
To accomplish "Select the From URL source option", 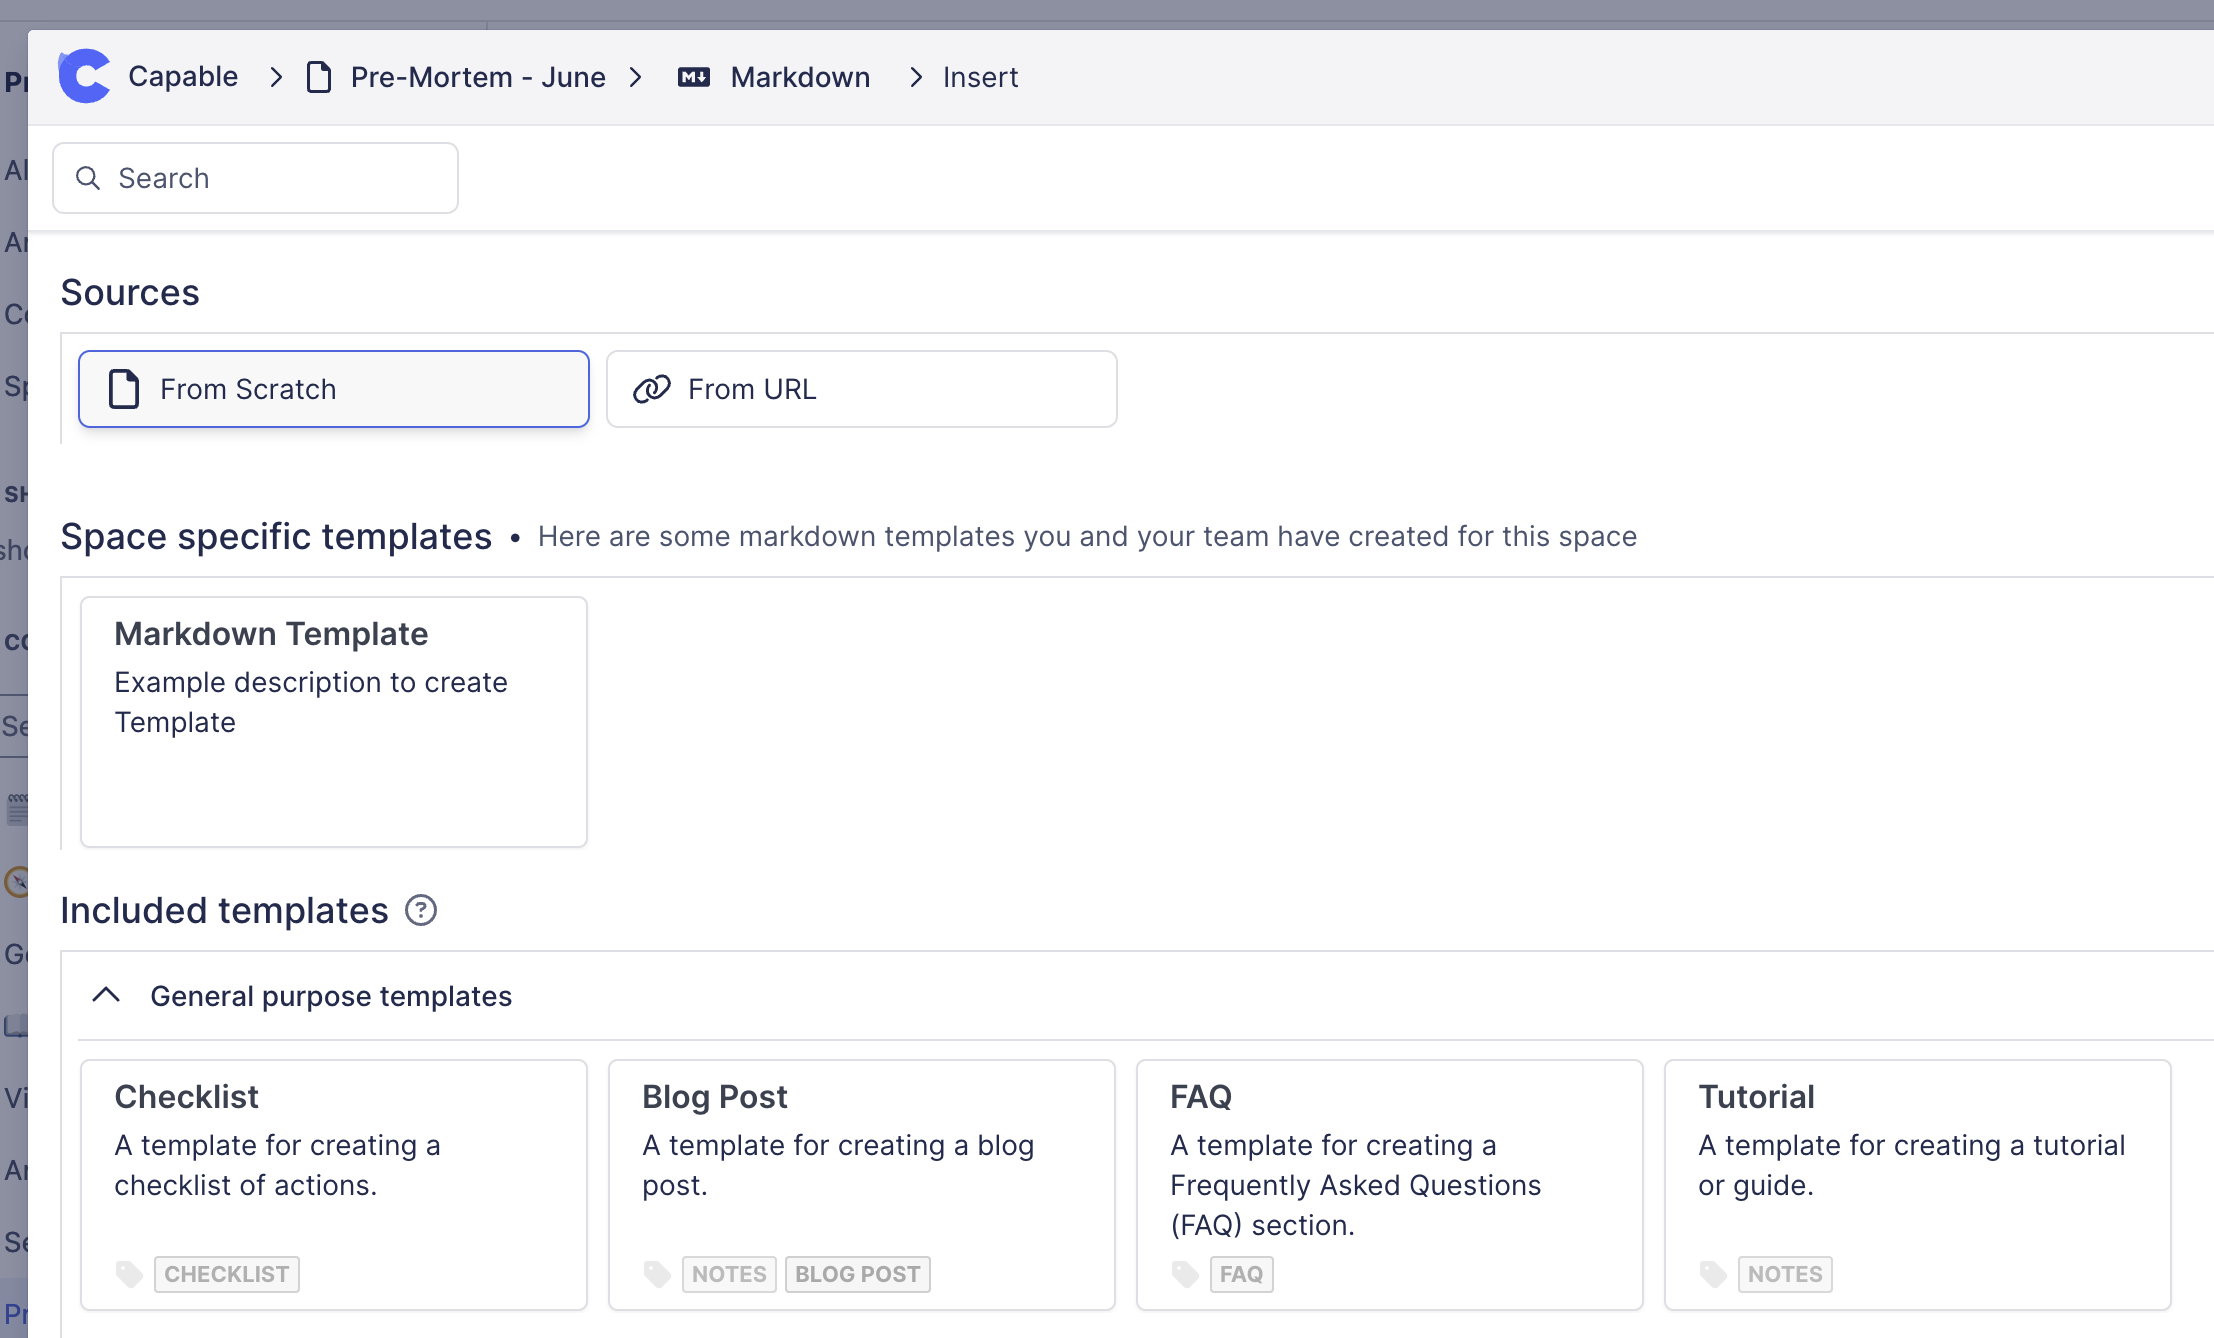I will click(861, 389).
